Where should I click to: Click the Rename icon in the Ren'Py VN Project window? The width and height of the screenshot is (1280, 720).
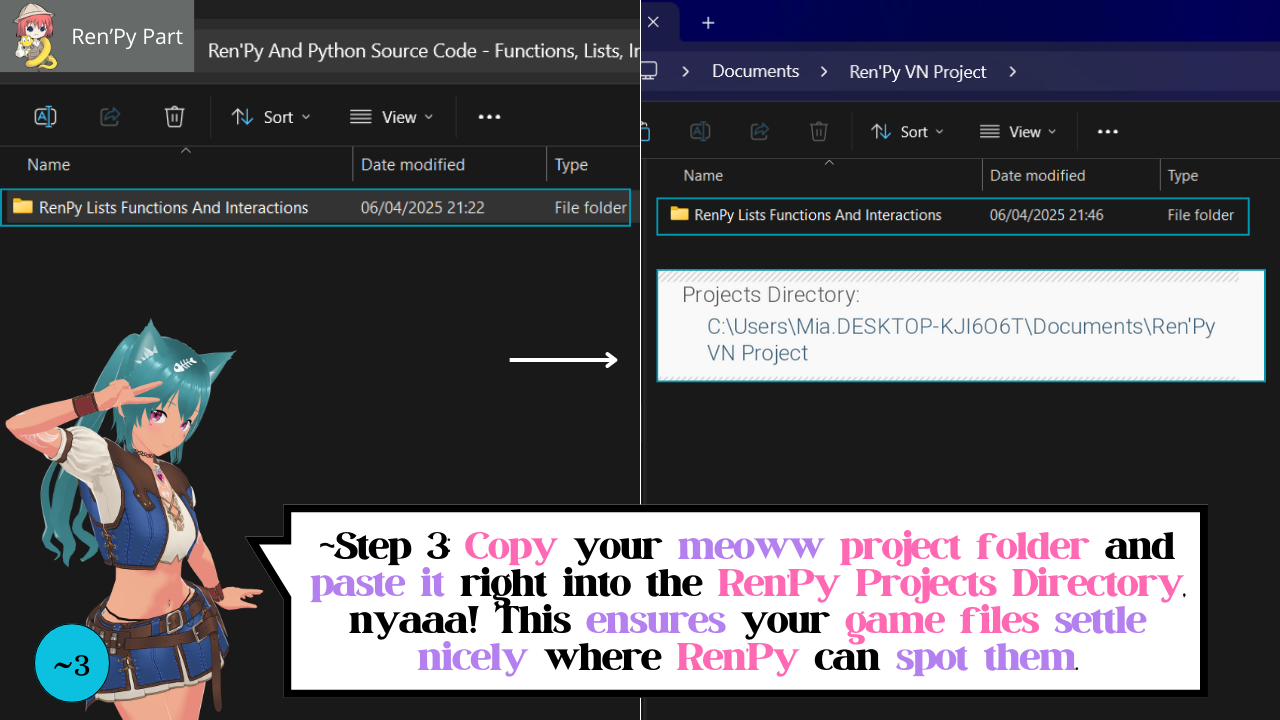[700, 132]
